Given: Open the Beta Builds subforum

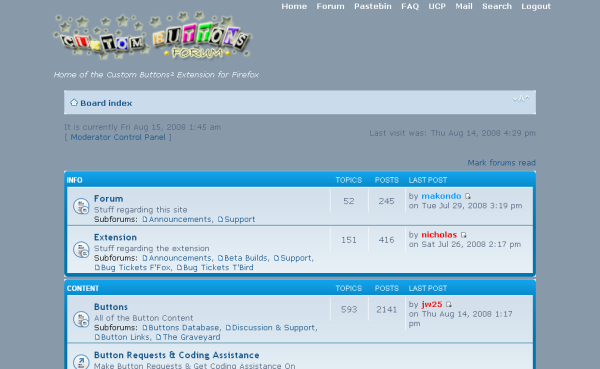Looking at the screenshot, I should 246,258.
